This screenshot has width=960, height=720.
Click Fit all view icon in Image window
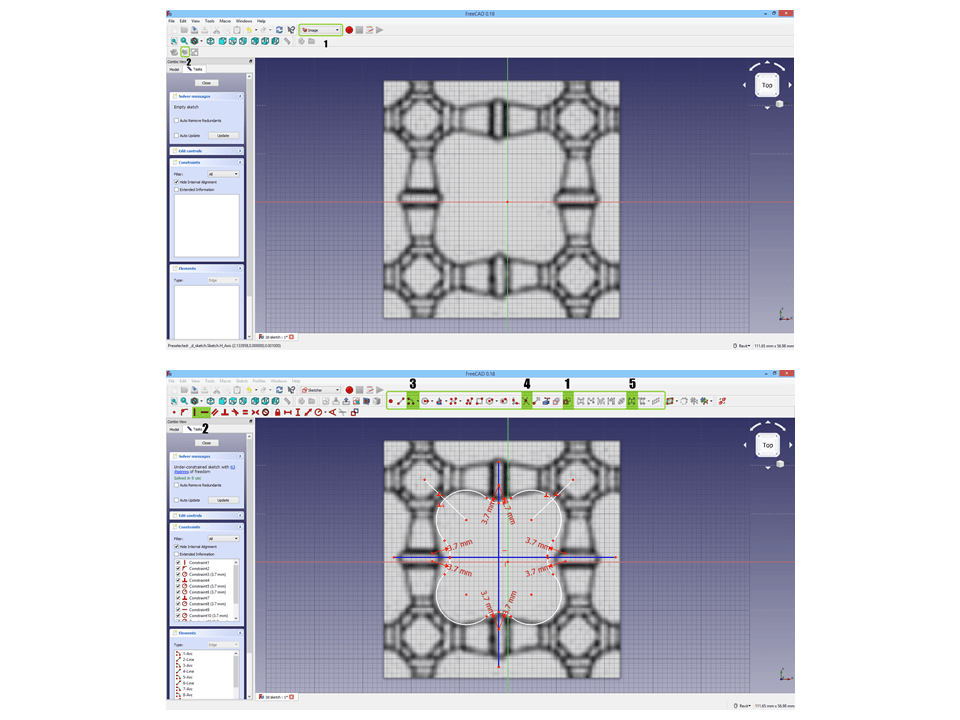(174, 41)
